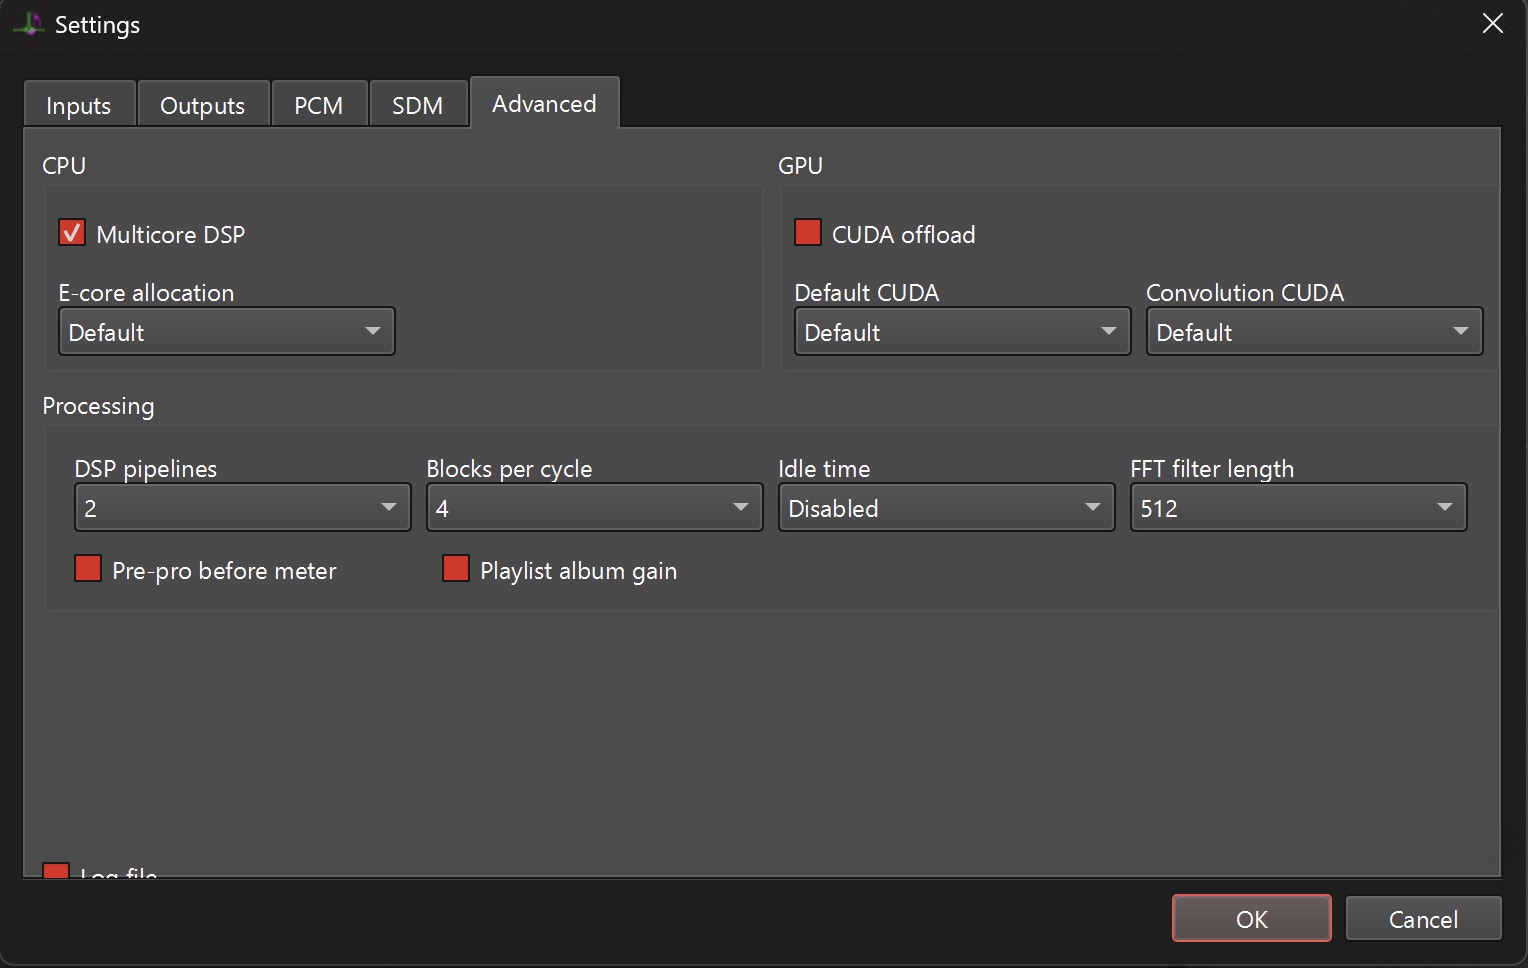This screenshot has width=1528, height=968.
Task: Click the CUDA offload label
Action: coord(904,235)
